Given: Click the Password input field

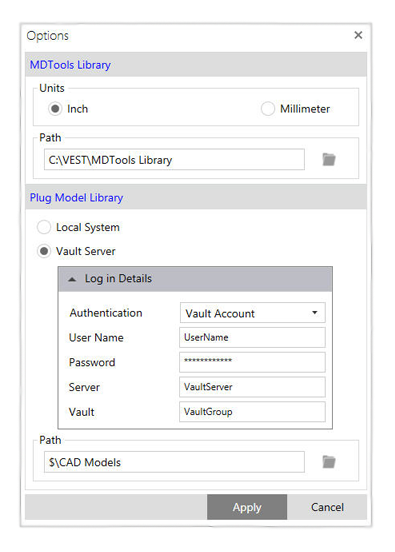Looking at the screenshot, I should click(252, 362).
